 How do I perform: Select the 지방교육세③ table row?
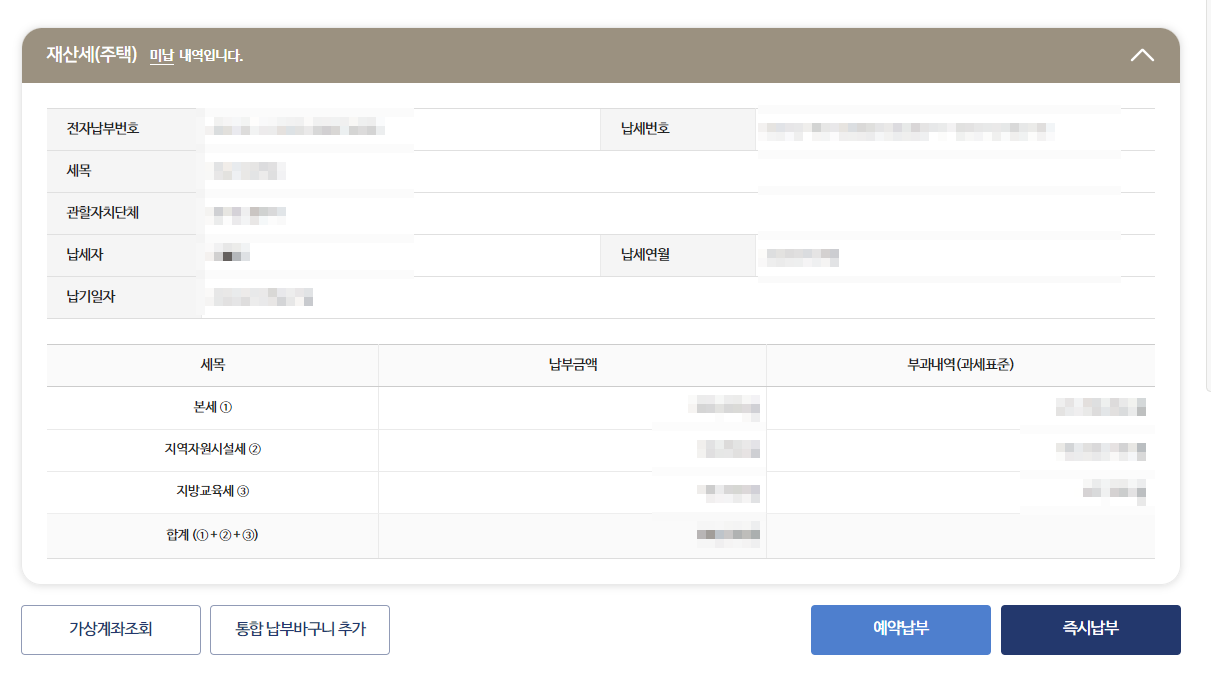(x=212, y=491)
